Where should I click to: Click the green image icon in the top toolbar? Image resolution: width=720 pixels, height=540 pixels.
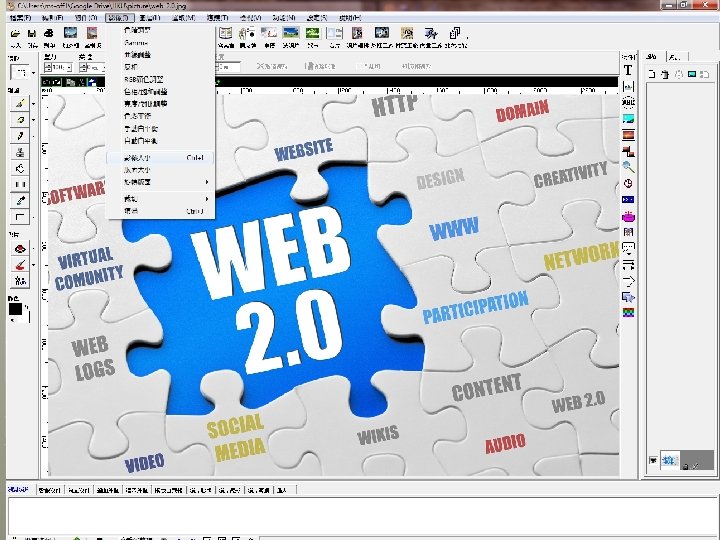click(313, 33)
